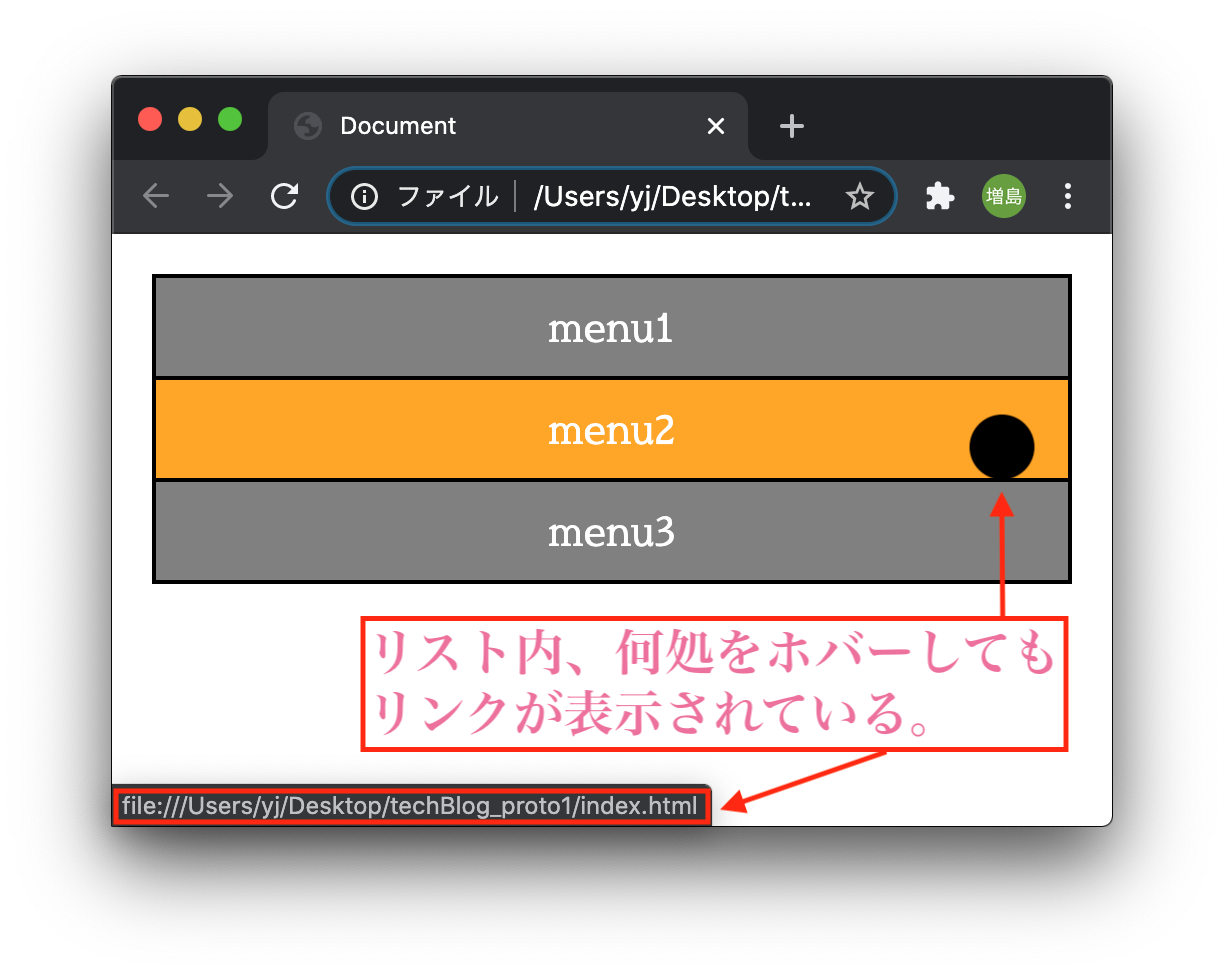Close the Document tab
The width and height of the screenshot is (1224, 974).
click(716, 126)
